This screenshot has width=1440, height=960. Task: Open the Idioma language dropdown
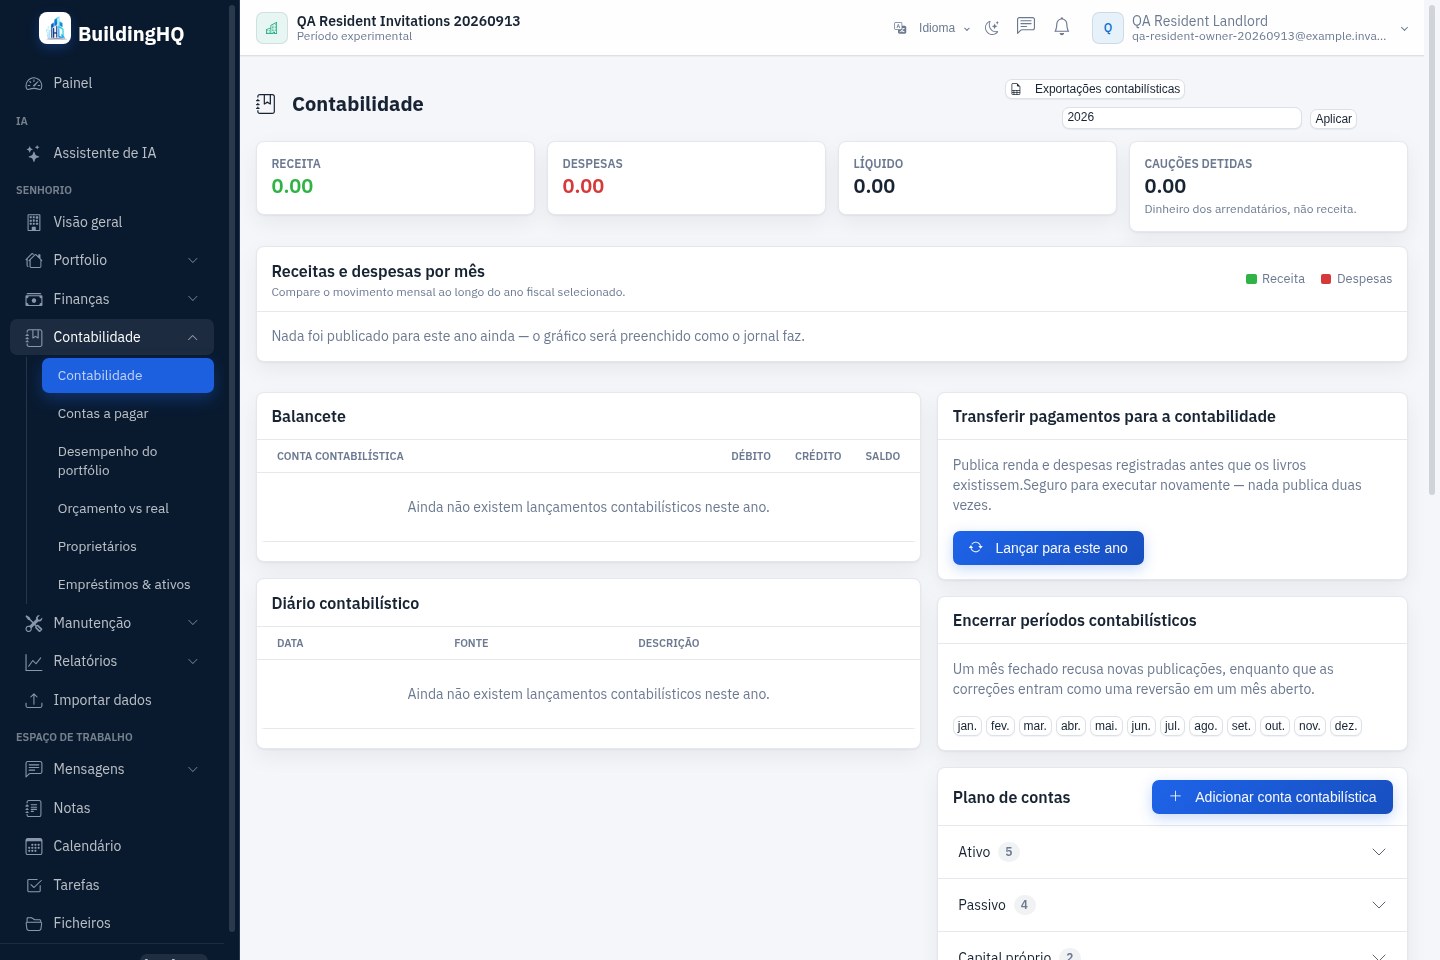[x=932, y=28]
